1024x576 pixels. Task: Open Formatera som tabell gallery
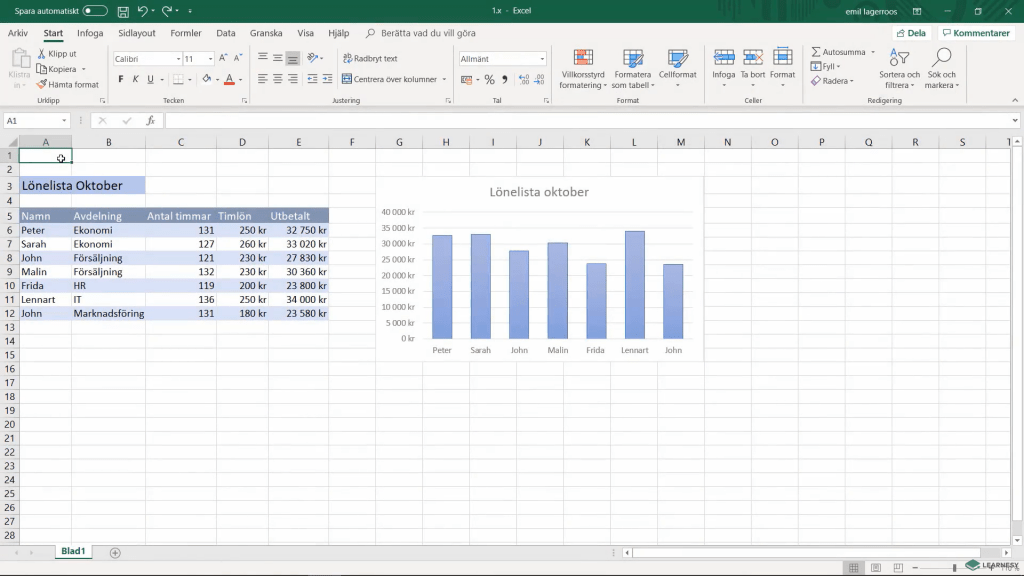tap(632, 69)
